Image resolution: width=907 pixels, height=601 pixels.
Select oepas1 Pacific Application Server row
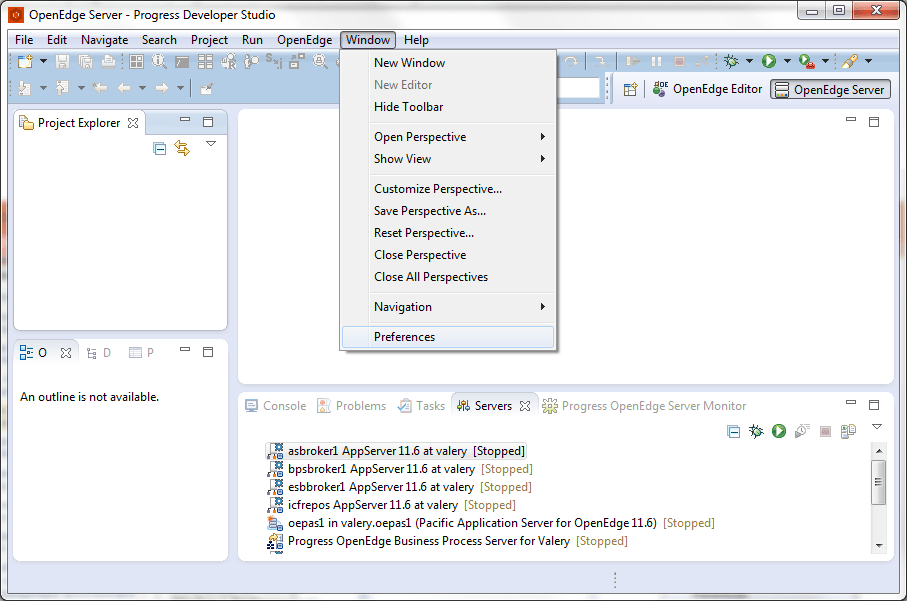491,523
